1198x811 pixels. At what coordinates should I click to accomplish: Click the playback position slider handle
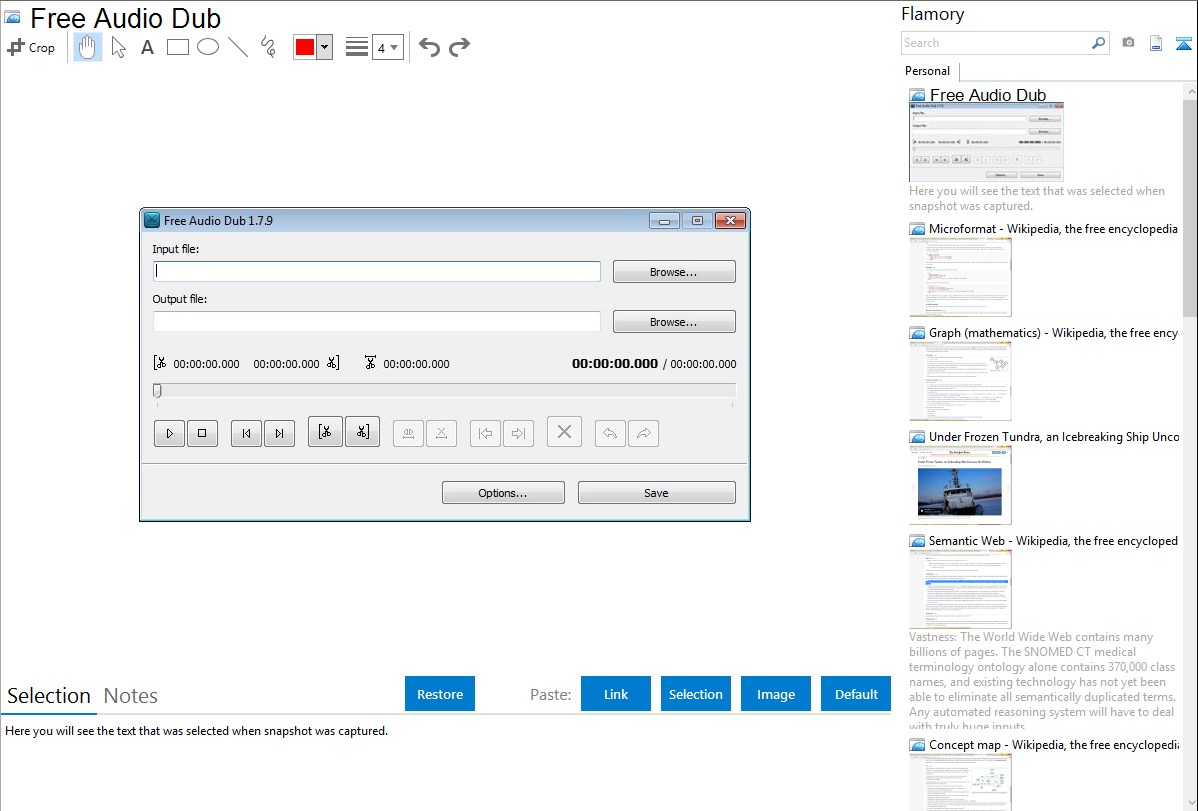pyautogui.click(x=157, y=391)
